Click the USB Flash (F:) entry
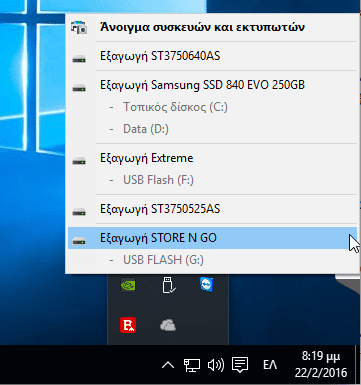The height and width of the screenshot is (385, 361). click(x=158, y=180)
